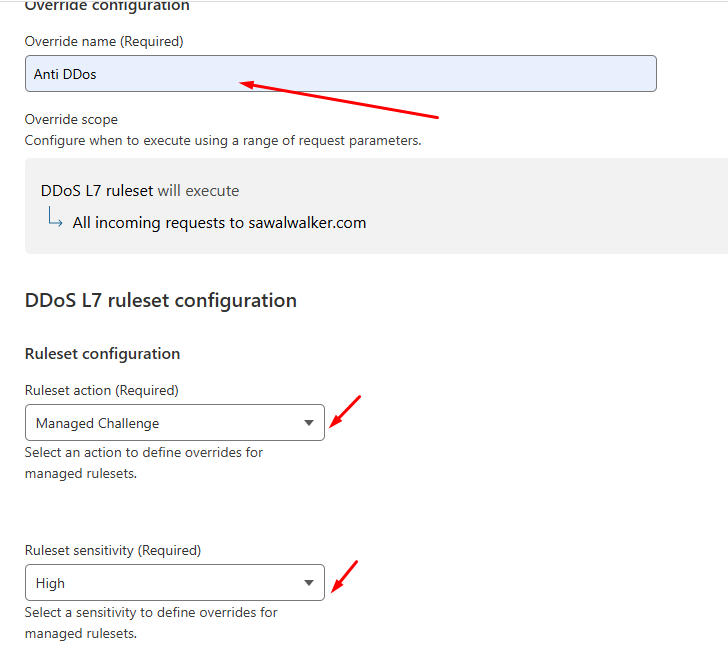728x663 pixels.
Task: Click the red arrow pointing at Override name field
Action: [x=340, y=101]
